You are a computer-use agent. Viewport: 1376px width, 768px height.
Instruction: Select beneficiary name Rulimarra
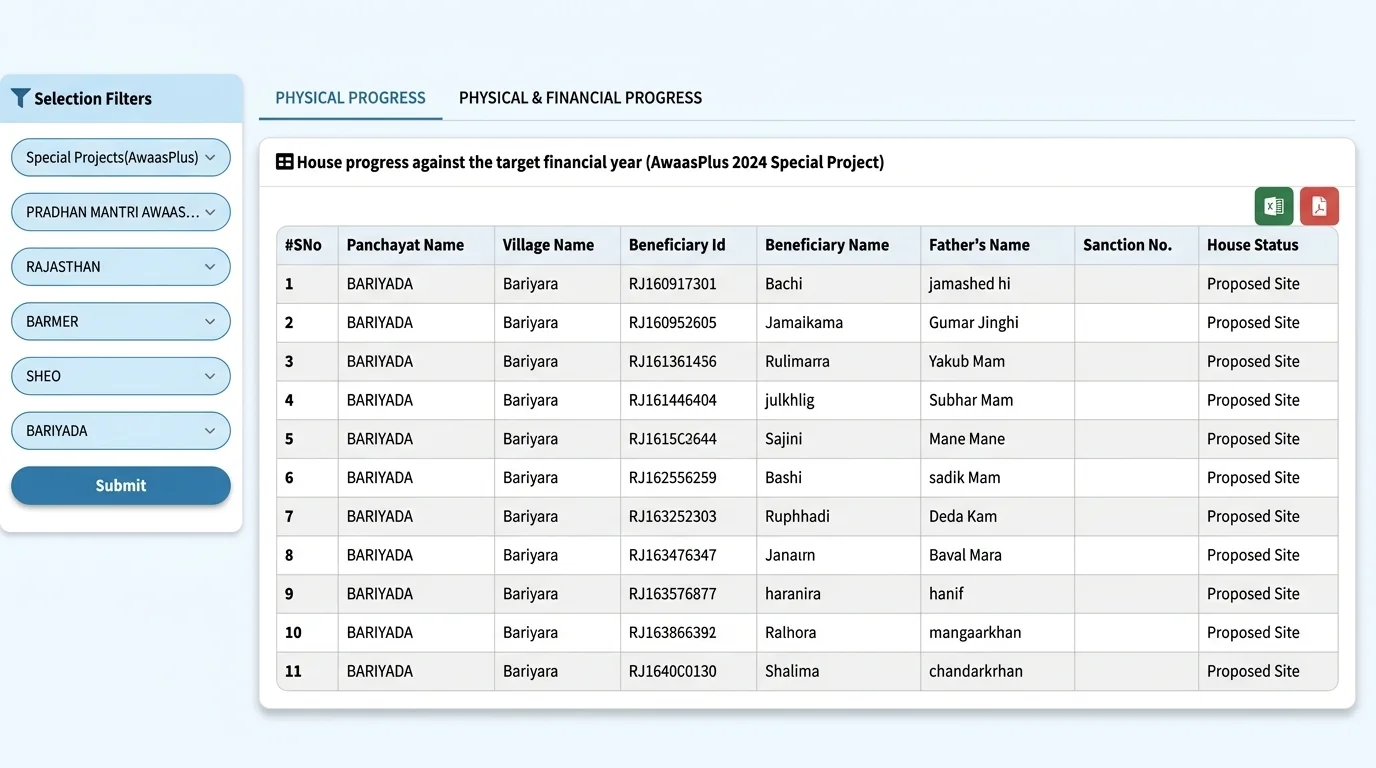tap(797, 361)
